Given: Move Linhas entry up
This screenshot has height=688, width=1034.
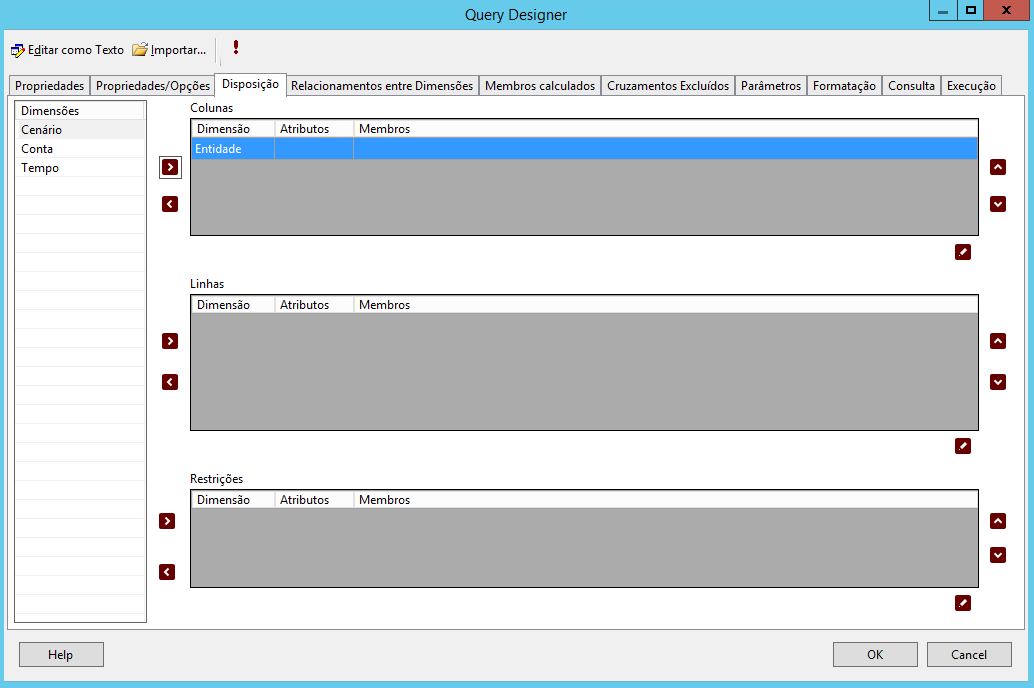Looking at the screenshot, I should [x=998, y=341].
